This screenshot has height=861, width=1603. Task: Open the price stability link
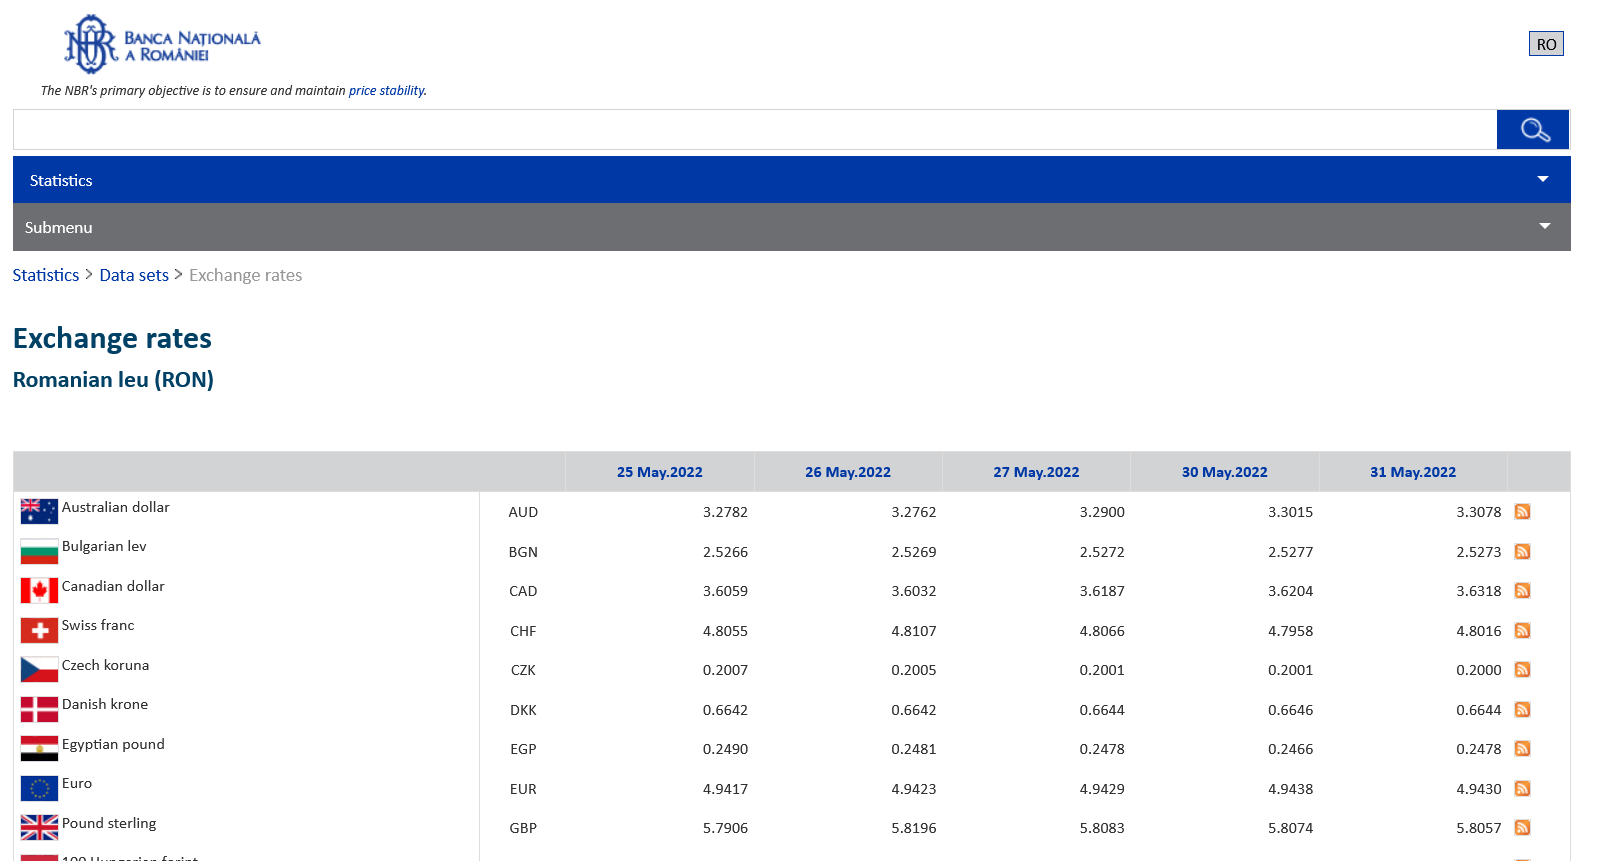coord(386,91)
